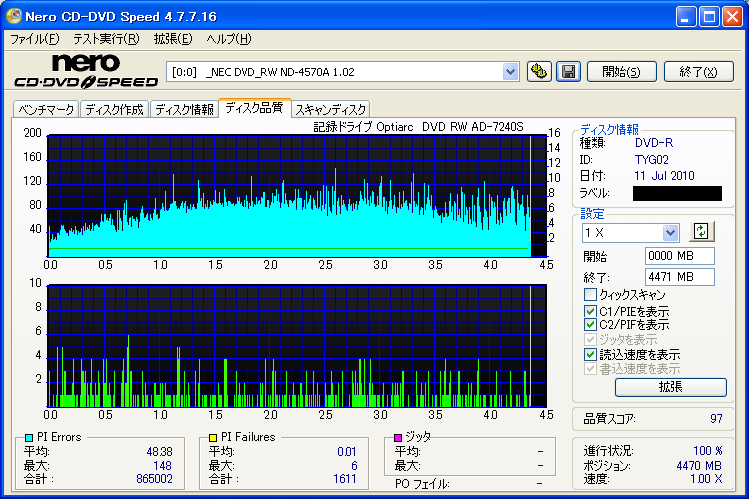Screen dimensions: 749x499
Task: Click the PI Errors average 48.38
Action: [x=160, y=451]
